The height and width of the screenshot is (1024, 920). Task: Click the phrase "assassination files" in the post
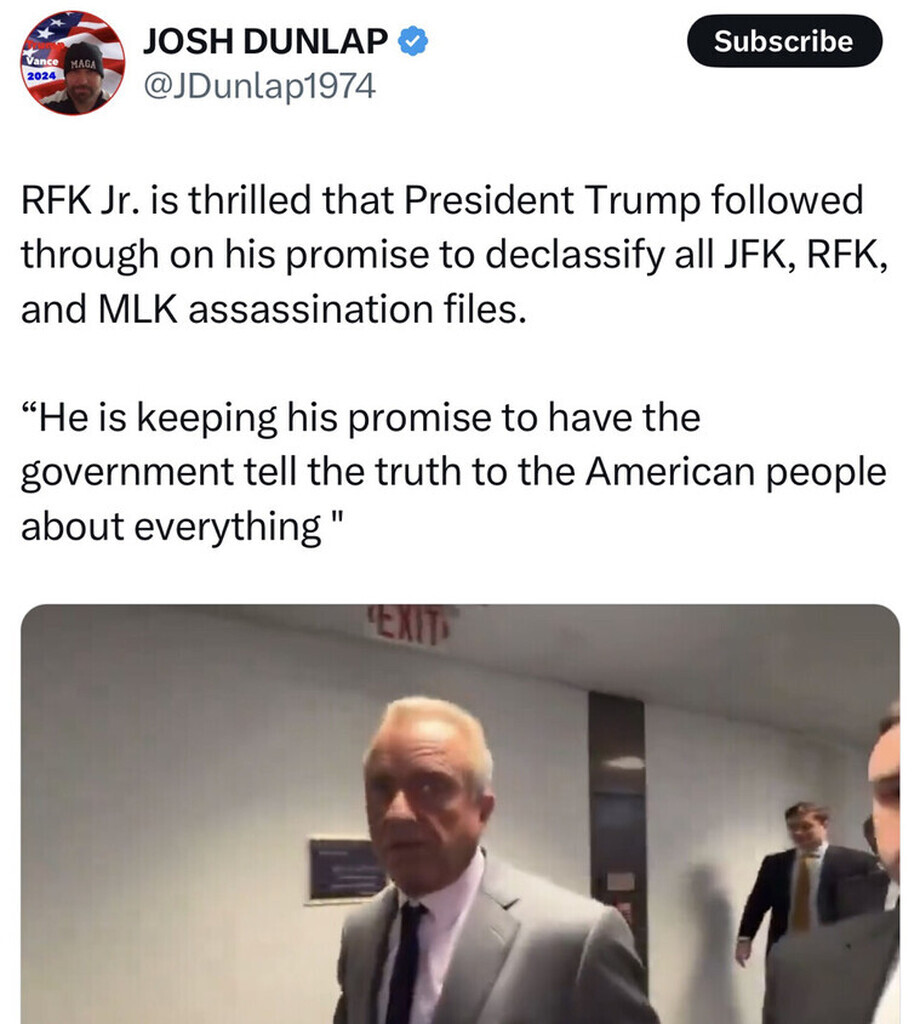357,309
